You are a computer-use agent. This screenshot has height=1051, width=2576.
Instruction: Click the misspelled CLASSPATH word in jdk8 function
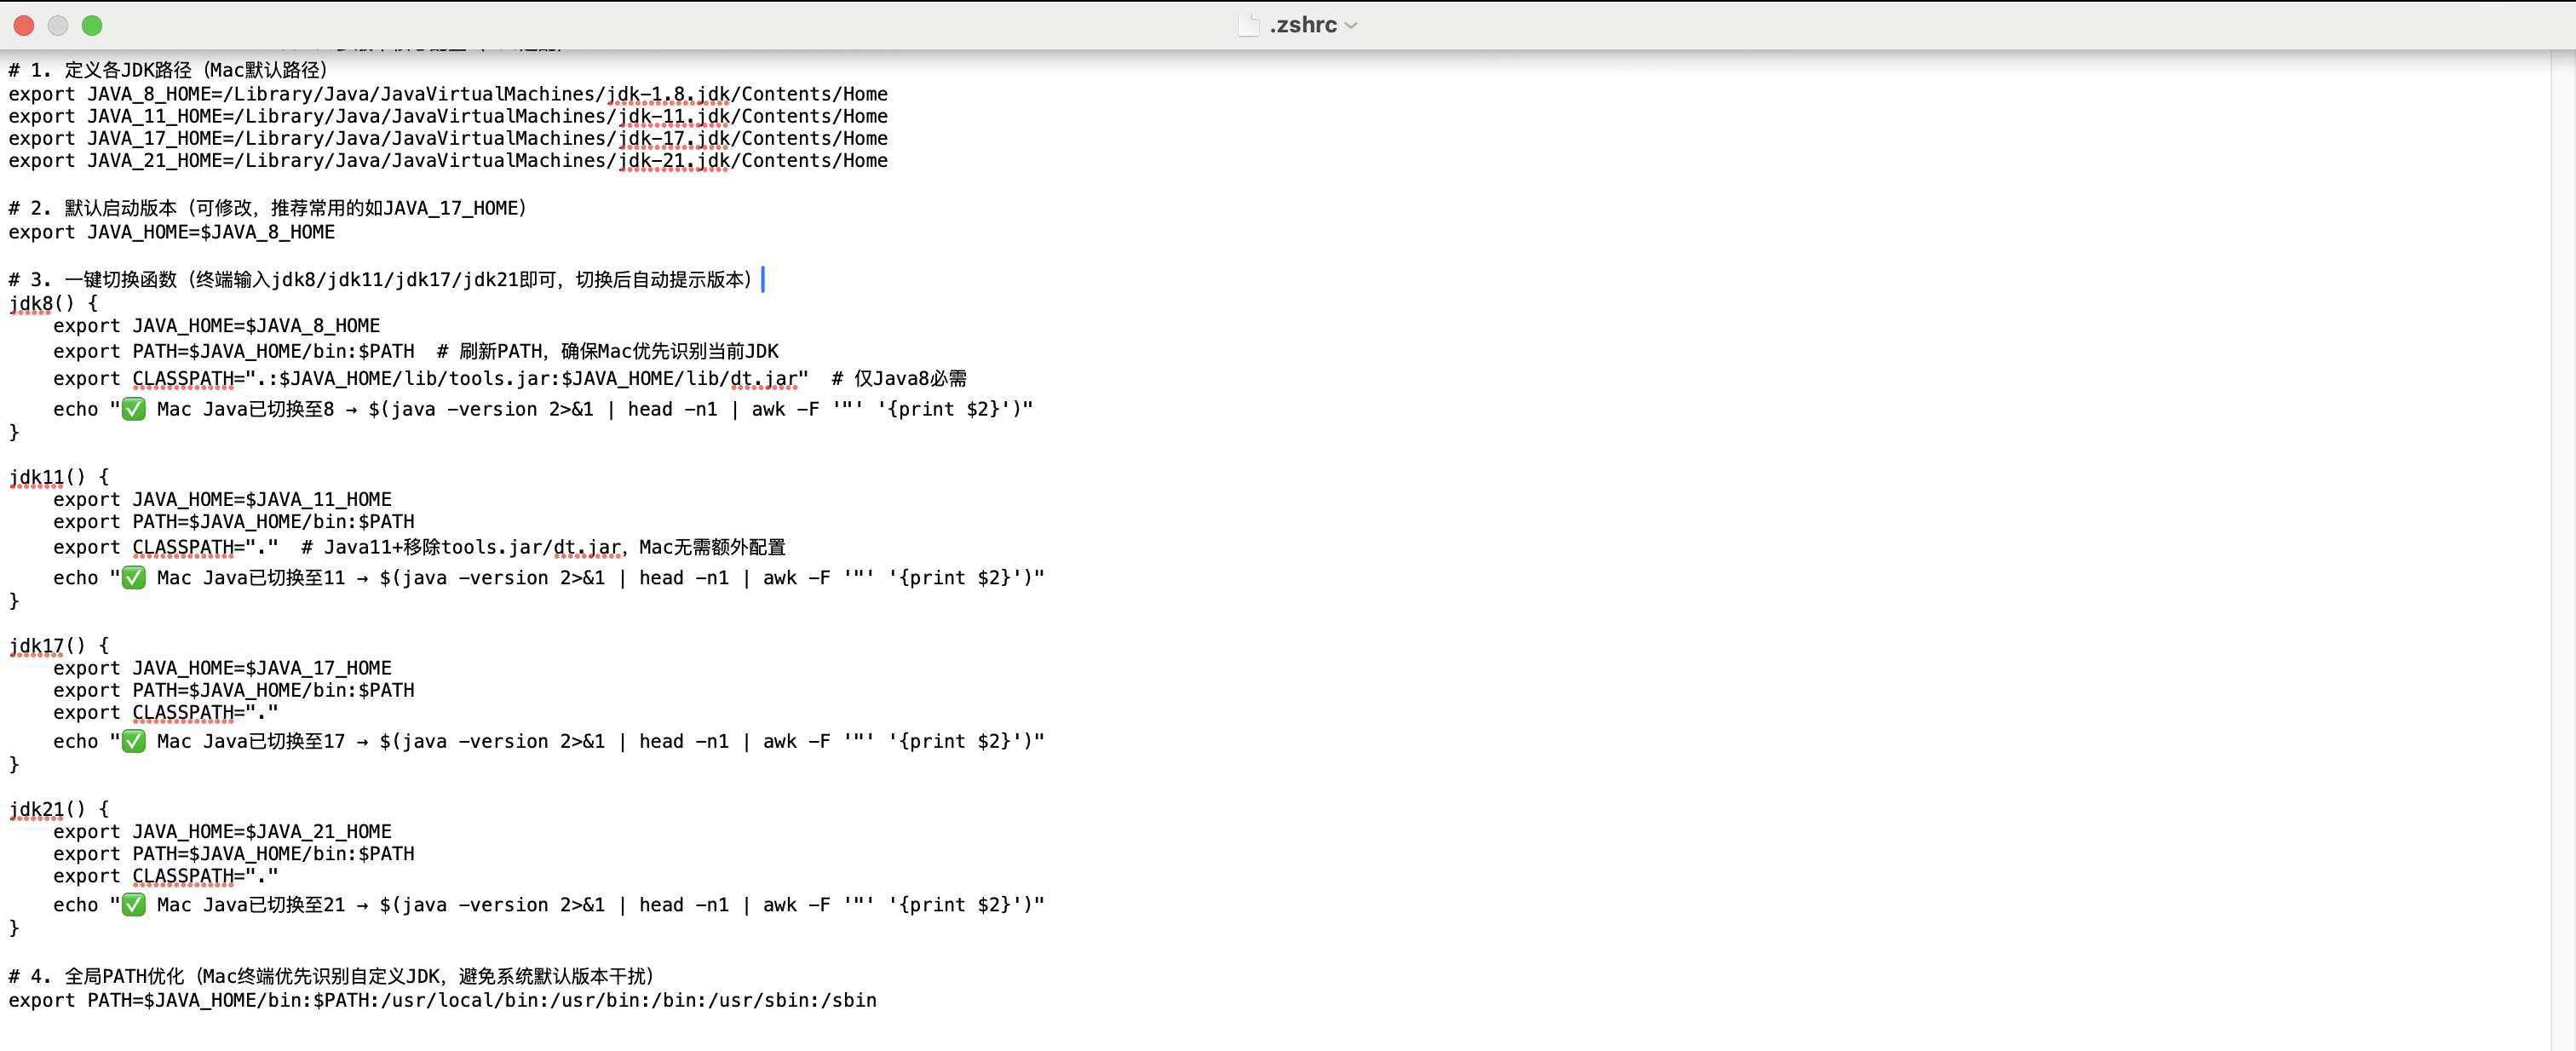click(x=182, y=379)
